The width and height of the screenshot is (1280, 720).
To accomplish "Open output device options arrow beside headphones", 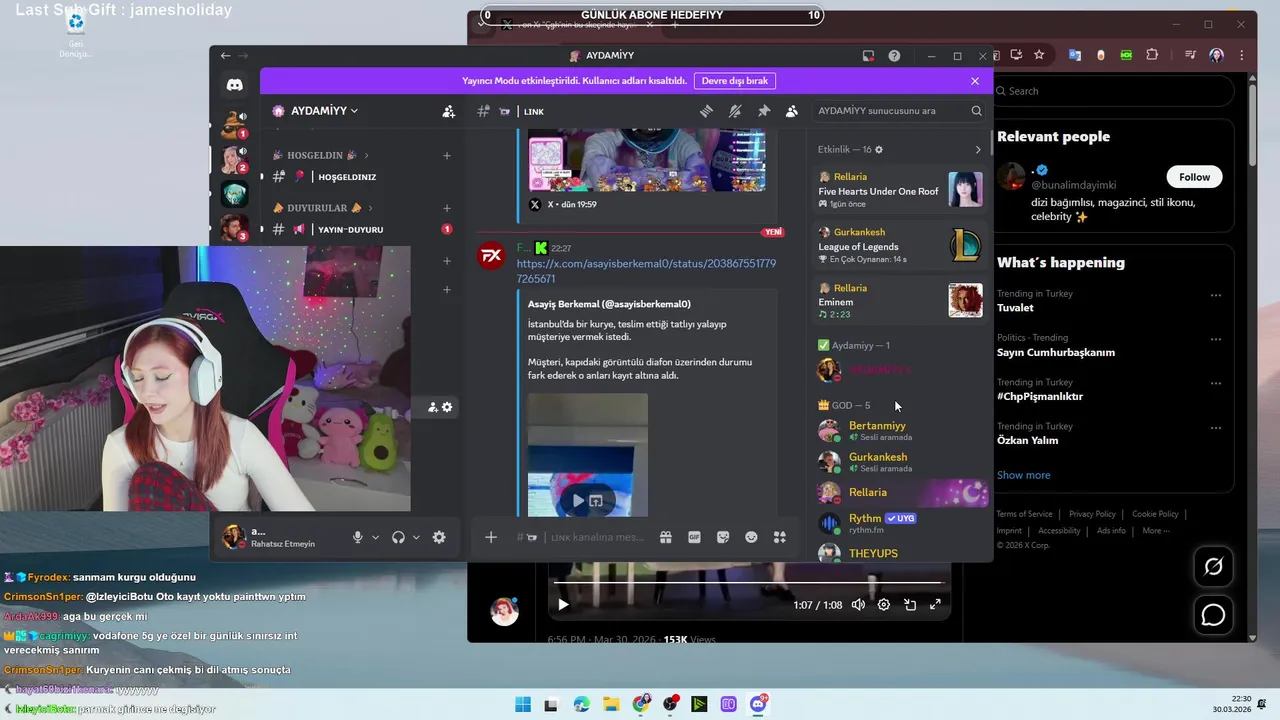I will [416, 537].
